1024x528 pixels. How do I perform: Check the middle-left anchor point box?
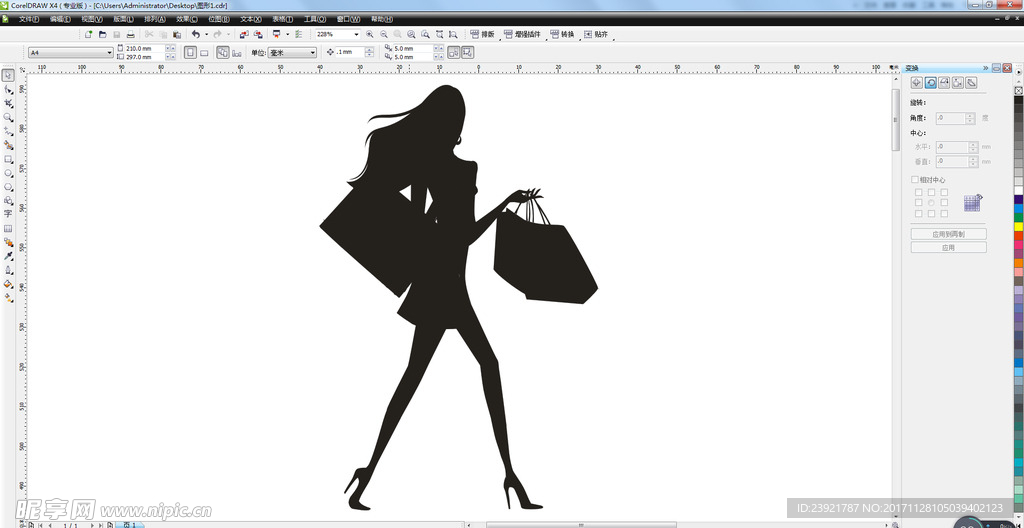pyautogui.click(x=919, y=203)
